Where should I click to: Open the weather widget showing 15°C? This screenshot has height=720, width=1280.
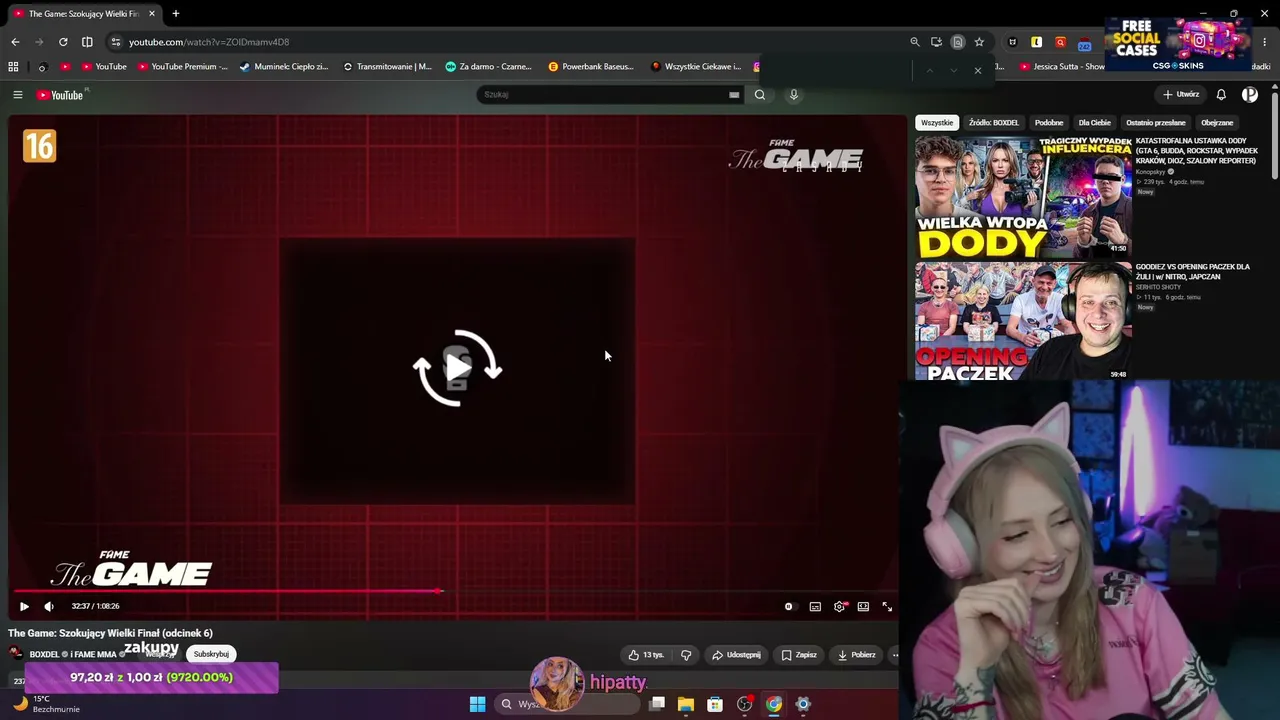[46, 704]
